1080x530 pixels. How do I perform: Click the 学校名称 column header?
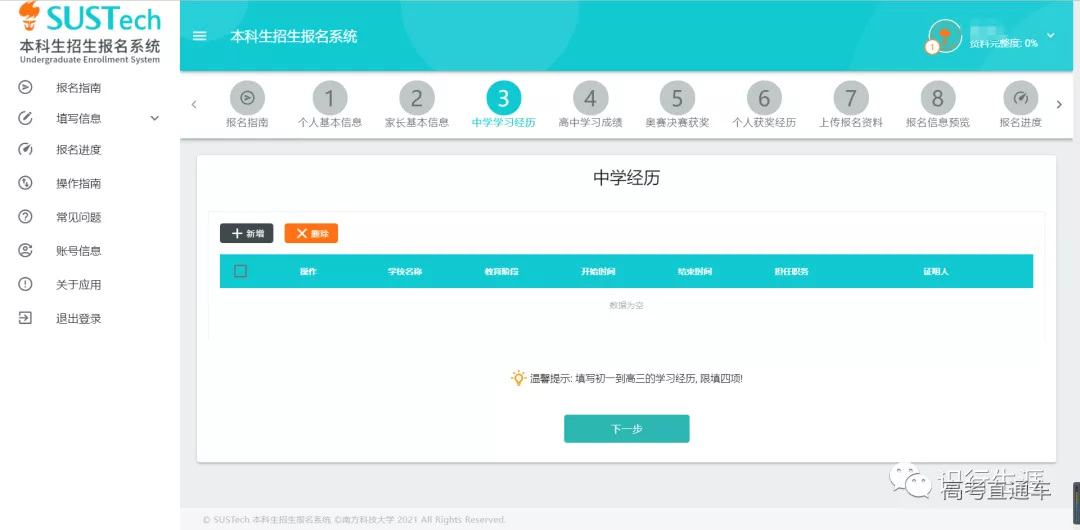tap(405, 272)
